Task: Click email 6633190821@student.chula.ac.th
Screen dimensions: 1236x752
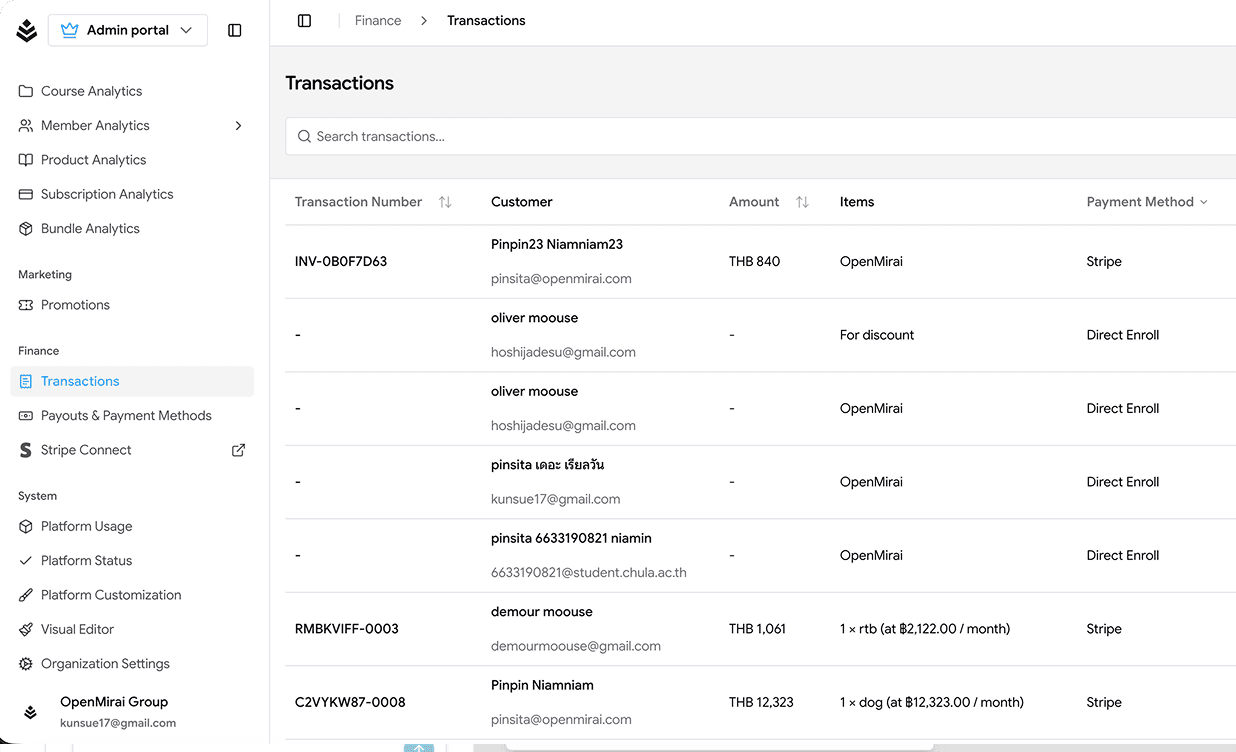Action: pos(589,573)
